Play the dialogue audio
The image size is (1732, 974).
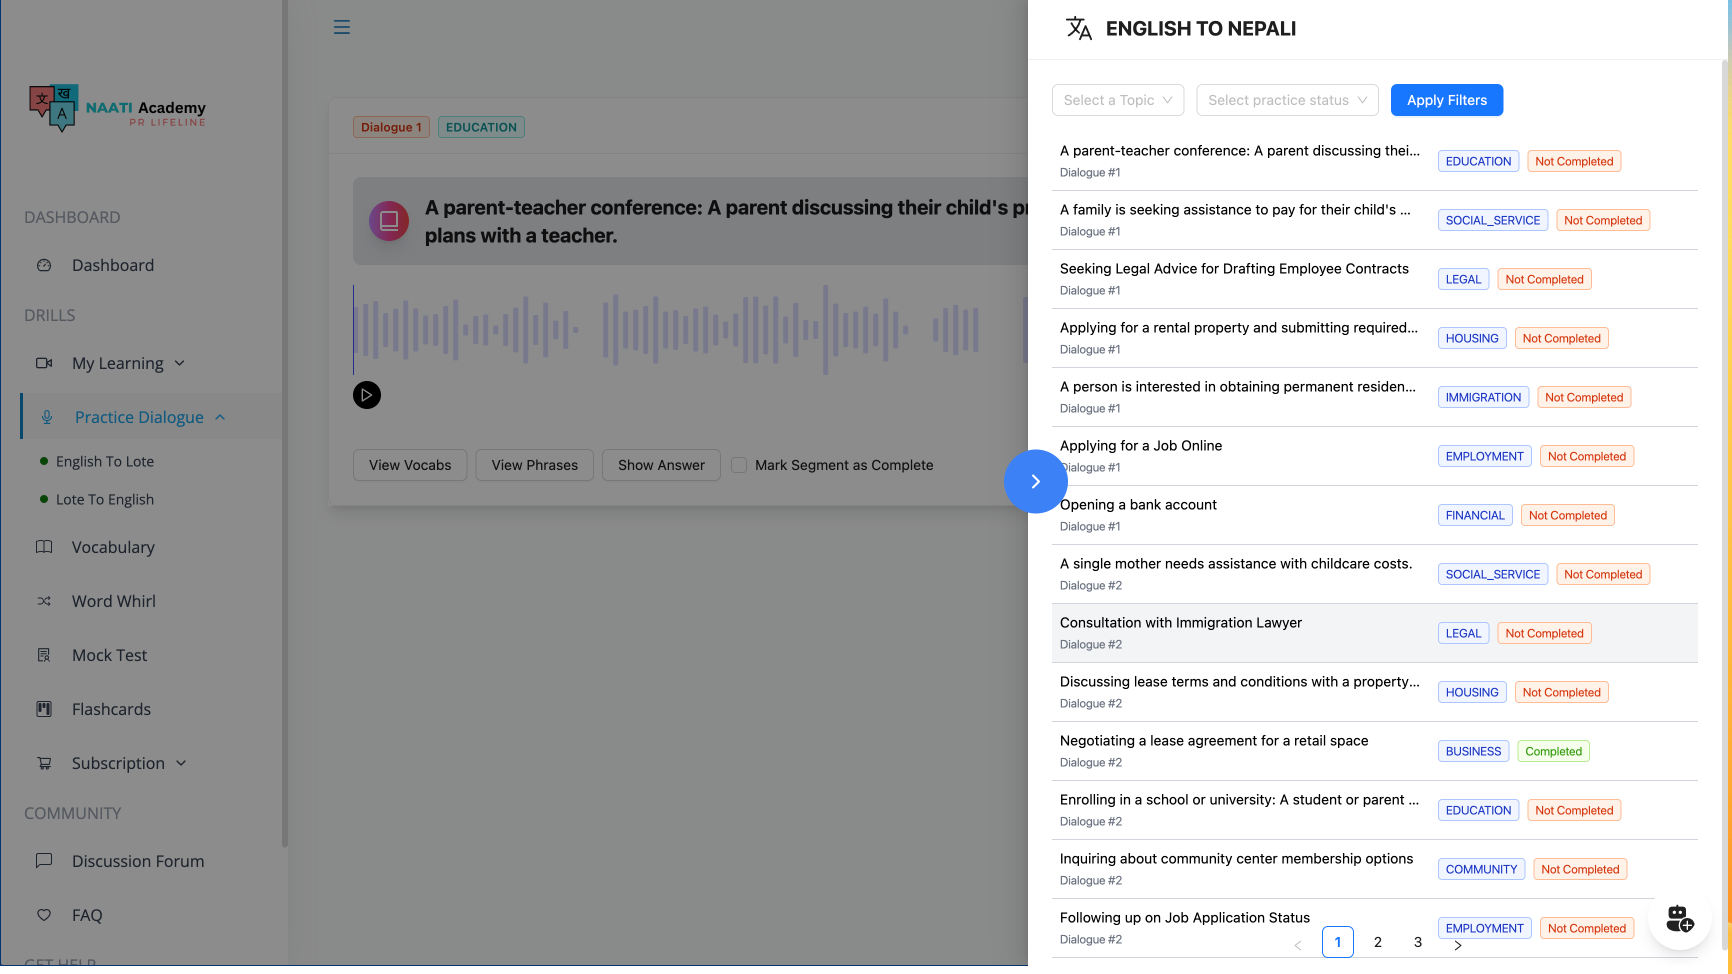tap(366, 395)
